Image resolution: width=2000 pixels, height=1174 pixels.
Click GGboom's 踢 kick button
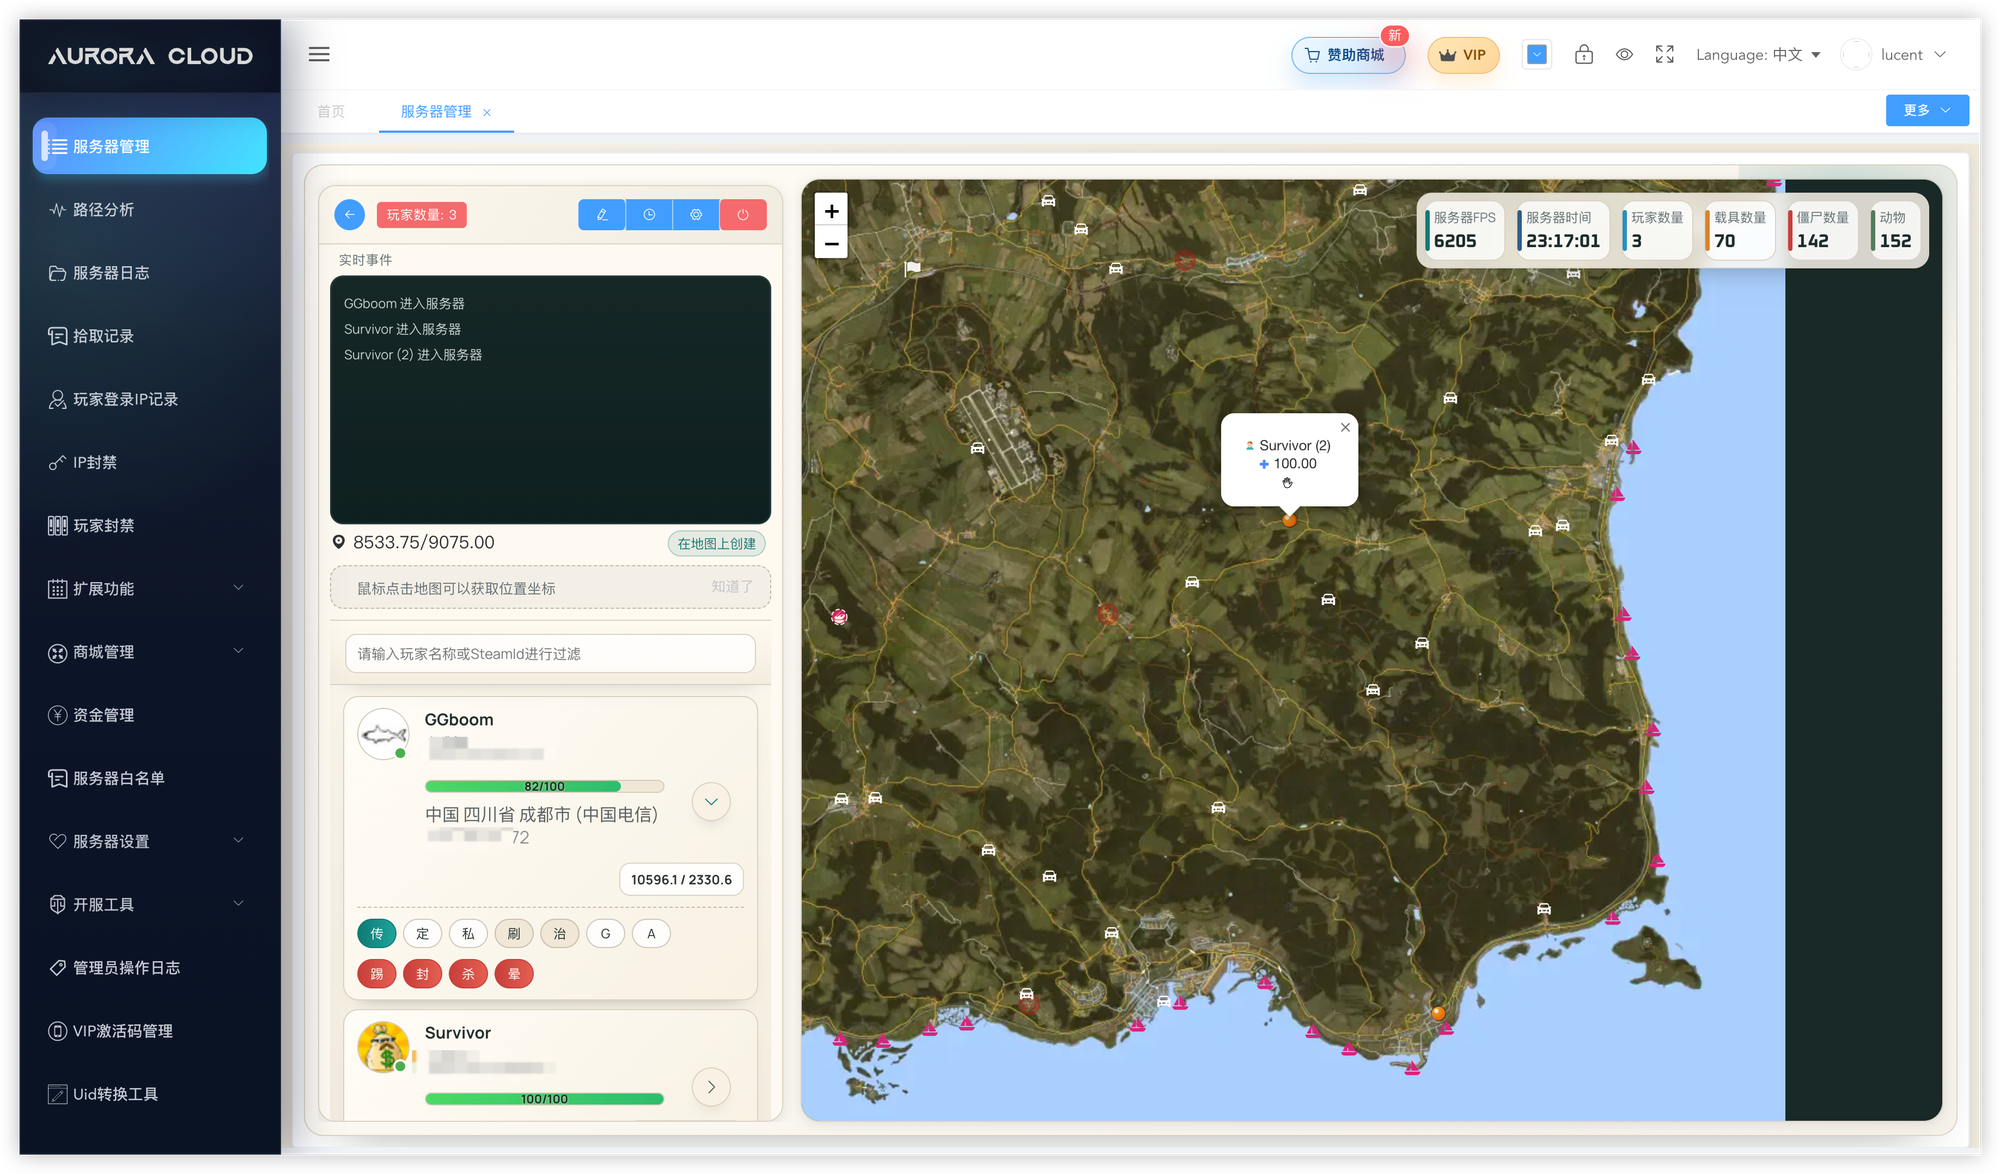point(376,973)
